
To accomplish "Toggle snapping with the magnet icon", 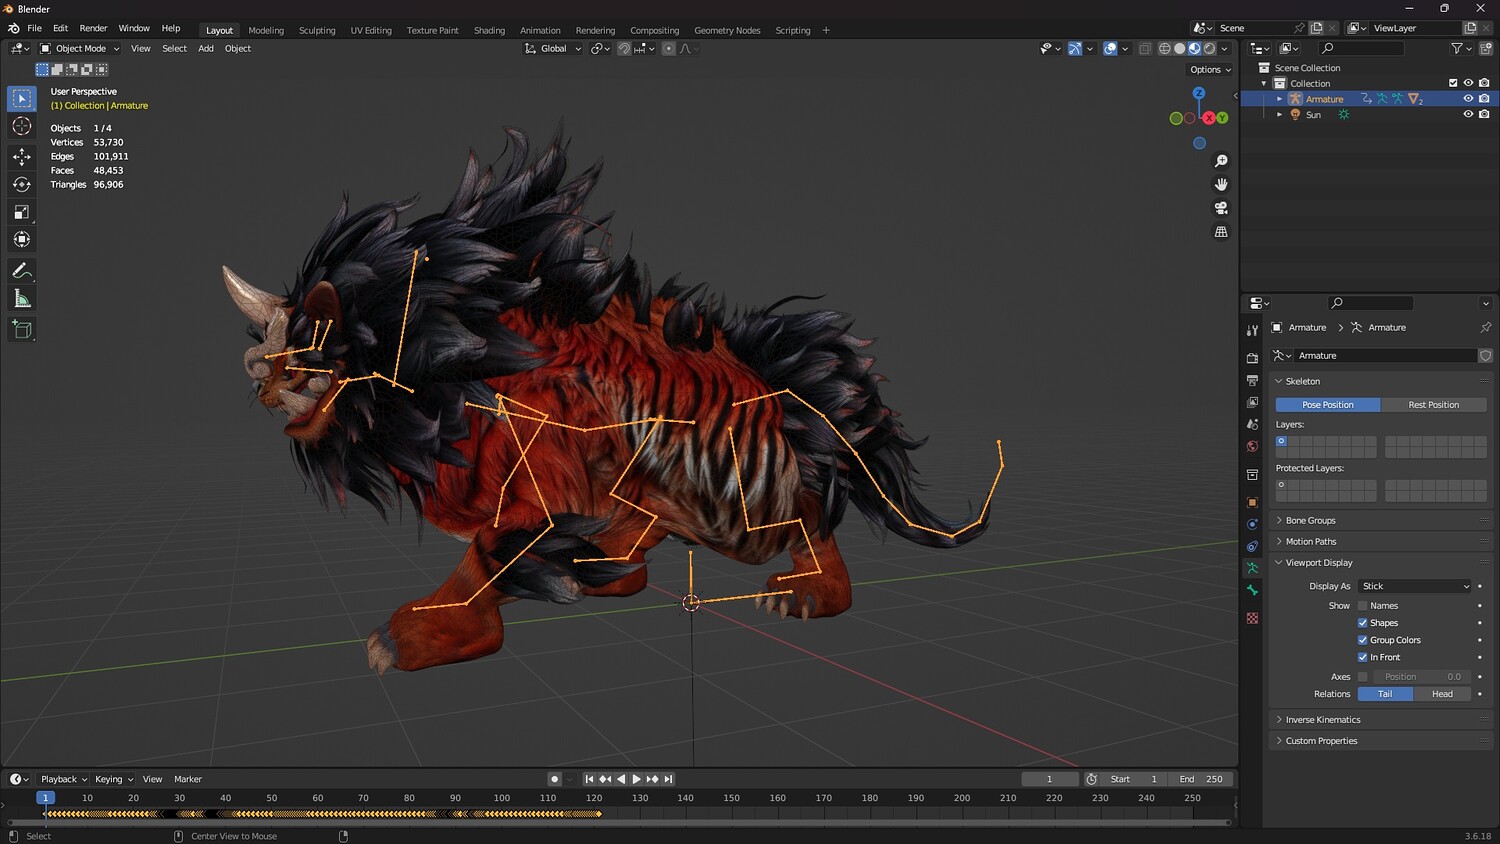I will point(624,48).
